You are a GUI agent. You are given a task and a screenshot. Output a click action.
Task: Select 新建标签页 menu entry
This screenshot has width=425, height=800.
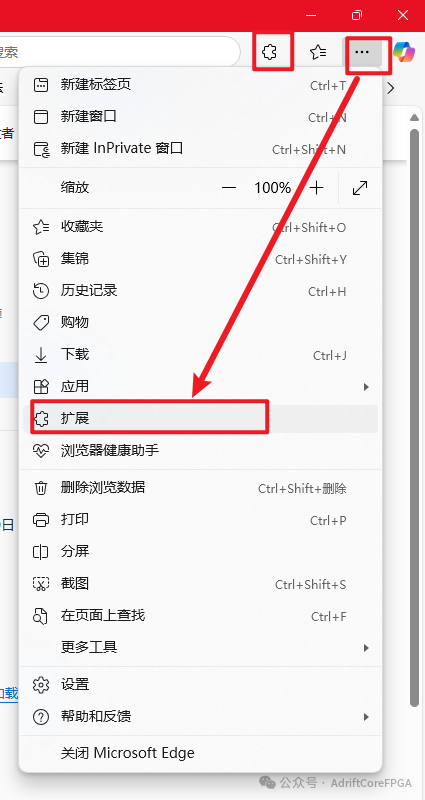201,85
